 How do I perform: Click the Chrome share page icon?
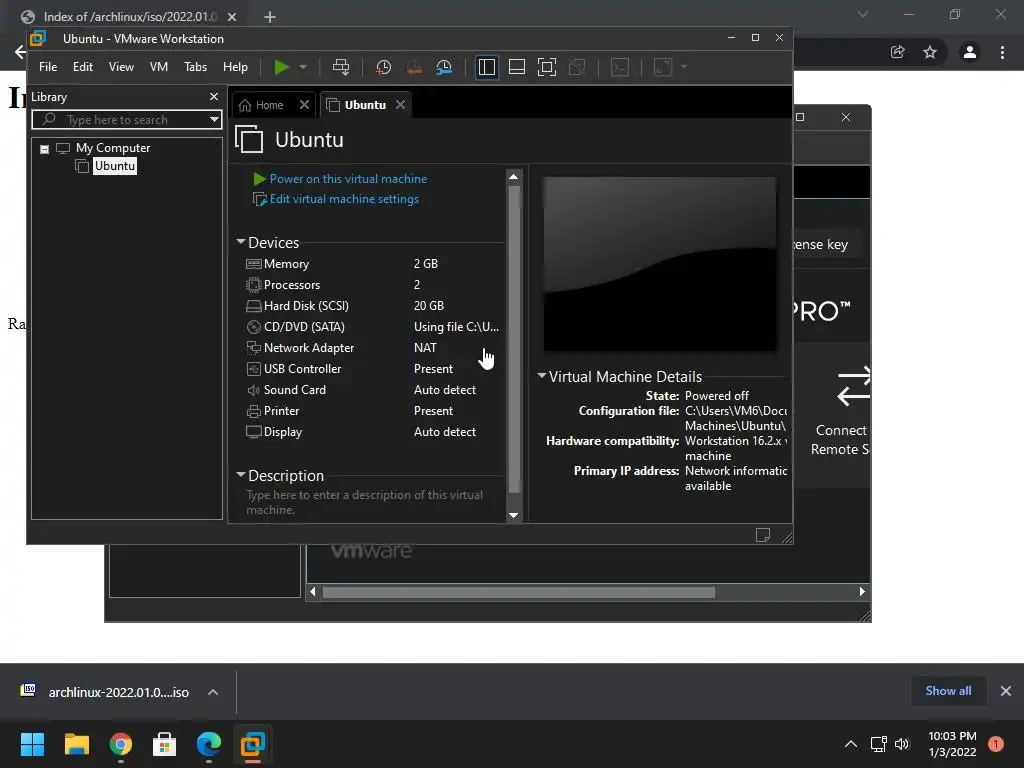[x=898, y=52]
